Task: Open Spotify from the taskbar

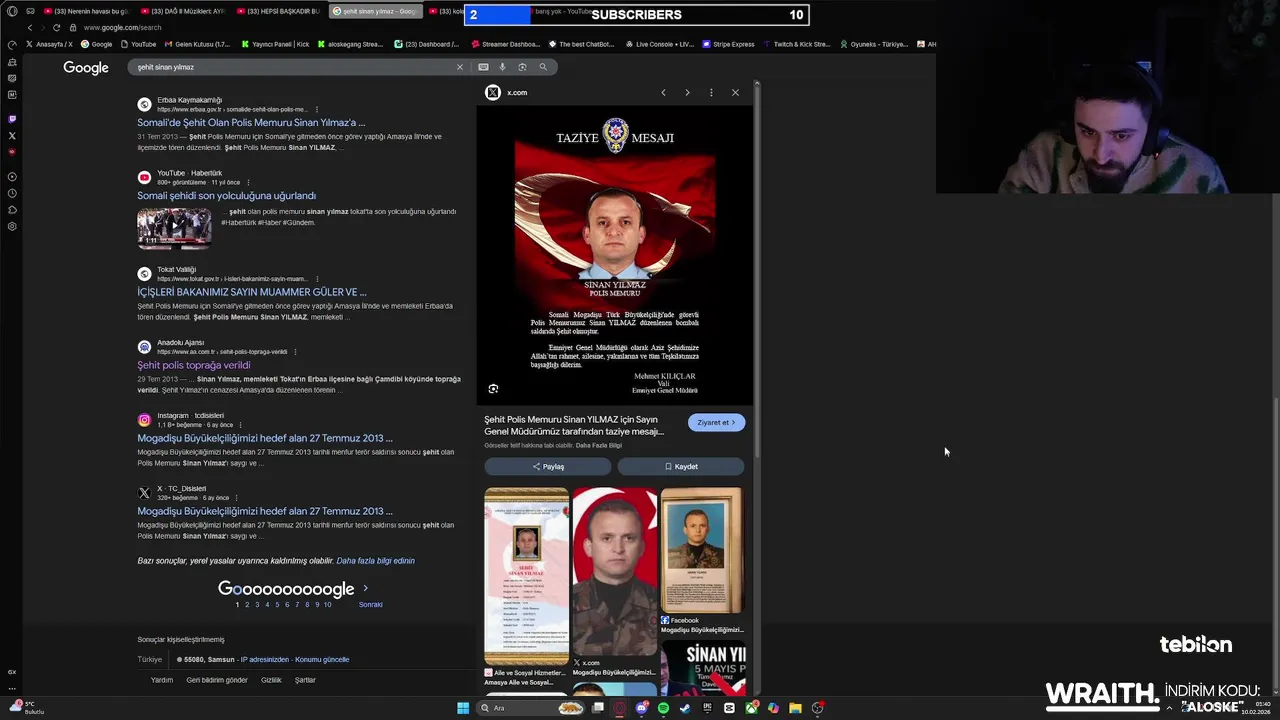Action: pos(663,708)
